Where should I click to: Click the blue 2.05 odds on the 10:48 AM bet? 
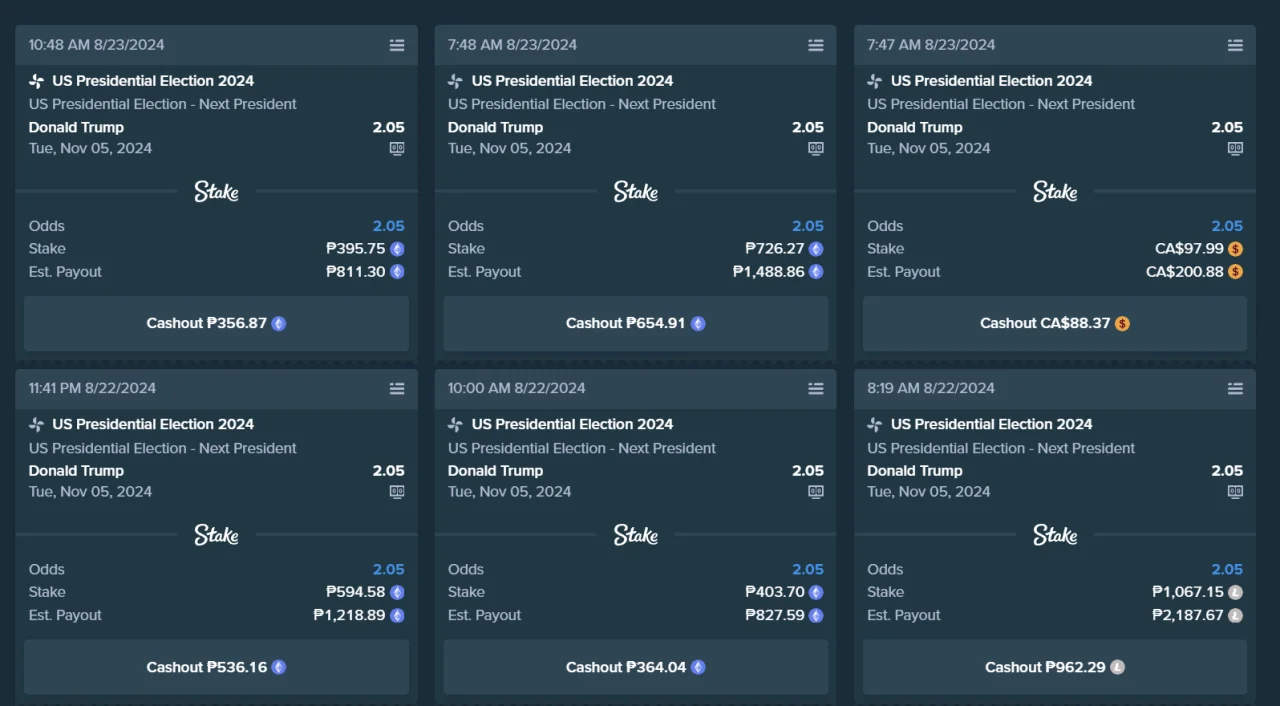(389, 226)
